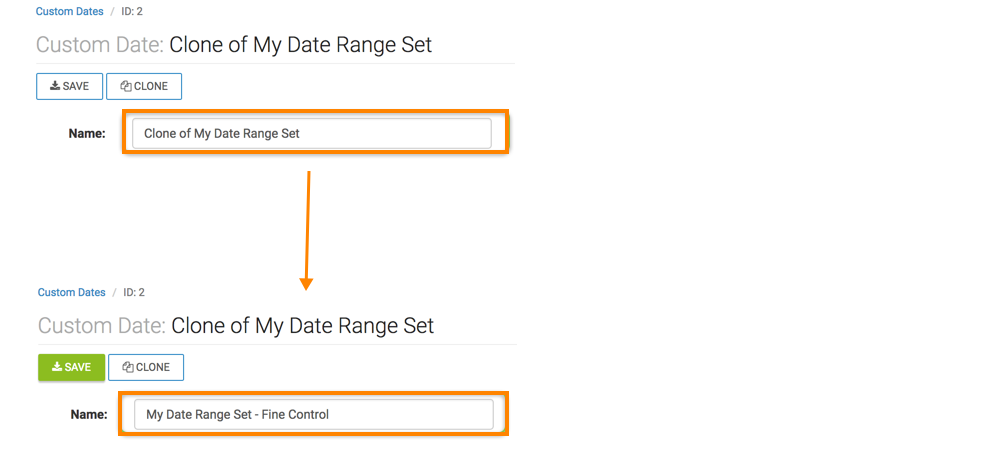Open Custom Dates breadcrumb above the green SAVE button
Screen dimensions: 989x454
pyautogui.click(x=71, y=293)
